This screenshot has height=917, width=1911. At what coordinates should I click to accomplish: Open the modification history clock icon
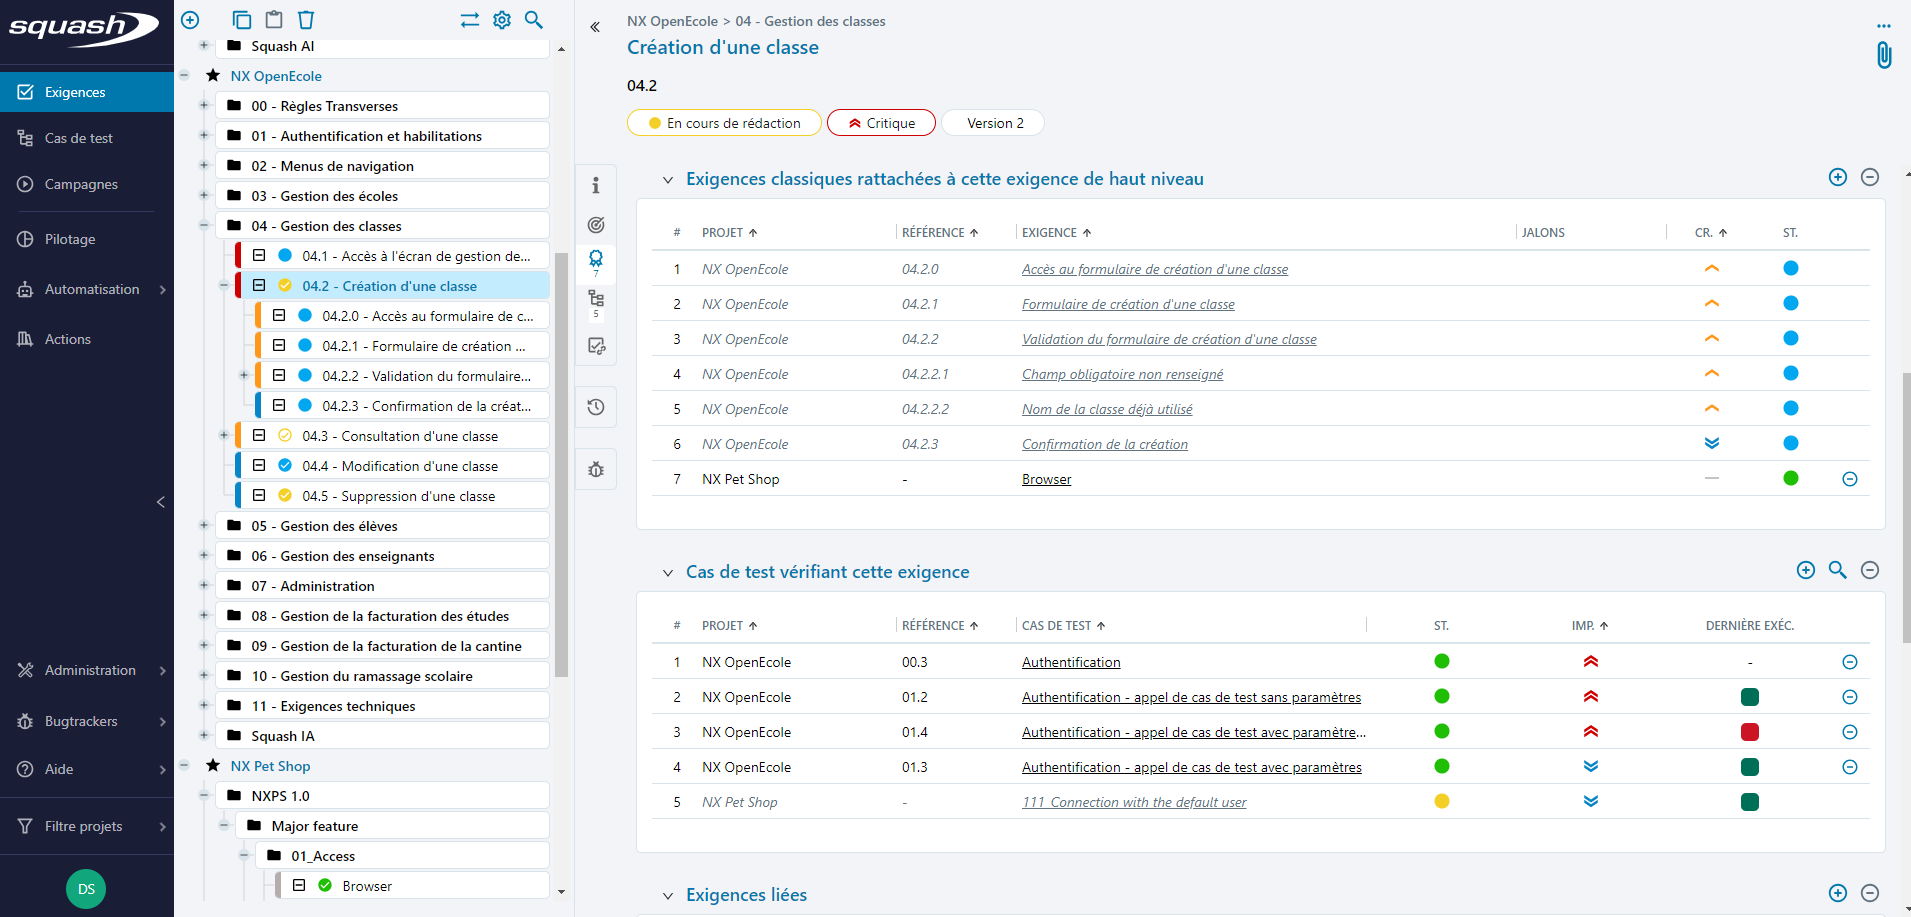[596, 407]
